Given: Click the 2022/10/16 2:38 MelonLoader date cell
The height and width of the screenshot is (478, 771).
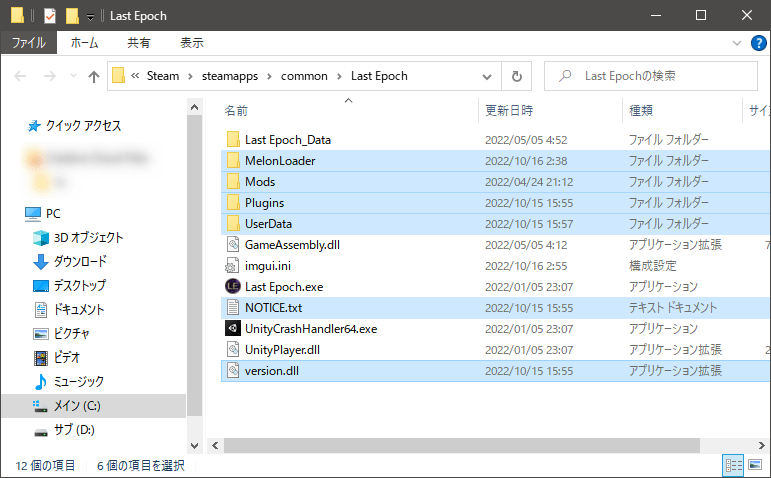Looking at the screenshot, I should pos(526,161).
